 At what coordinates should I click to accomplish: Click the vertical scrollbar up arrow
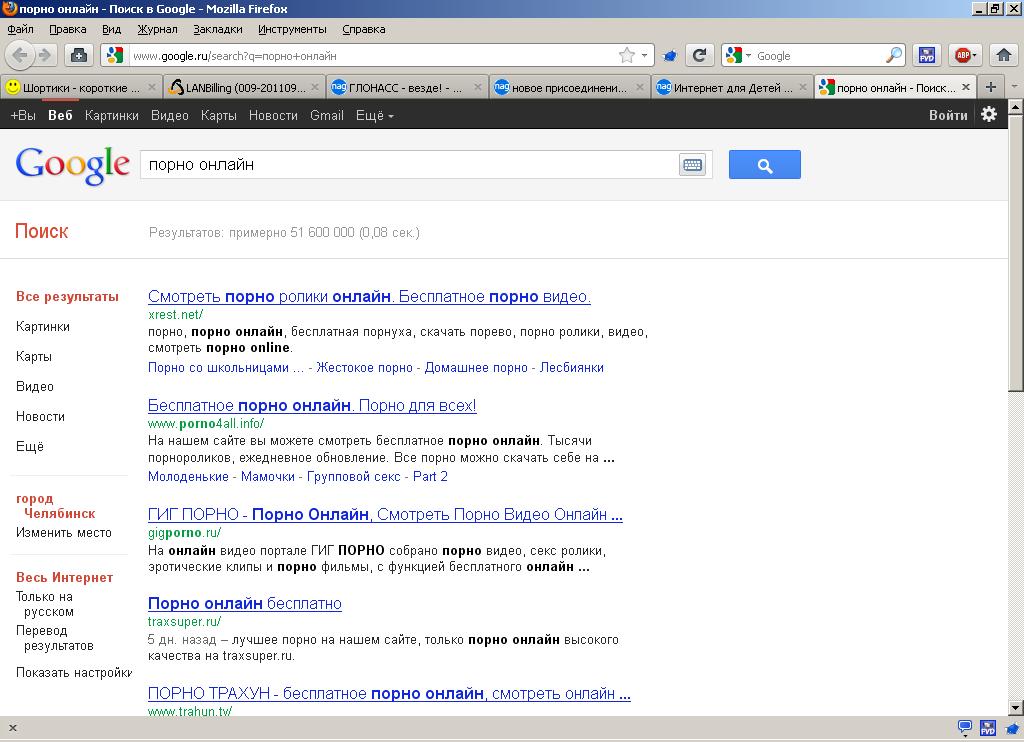click(x=1016, y=106)
